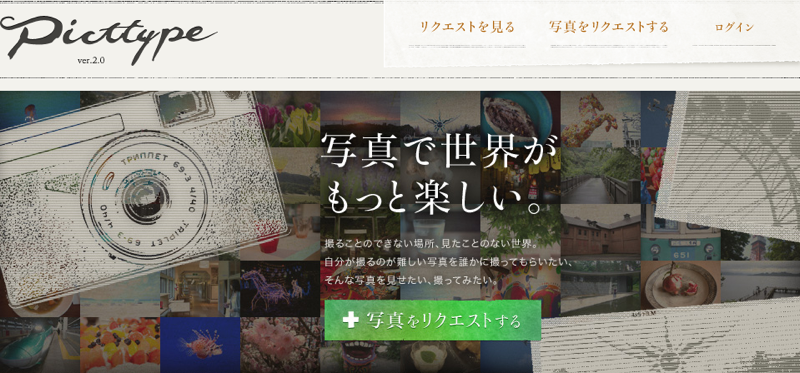Open the 写真をリクエストする navigation link
The width and height of the screenshot is (800, 373).
click(x=609, y=28)
